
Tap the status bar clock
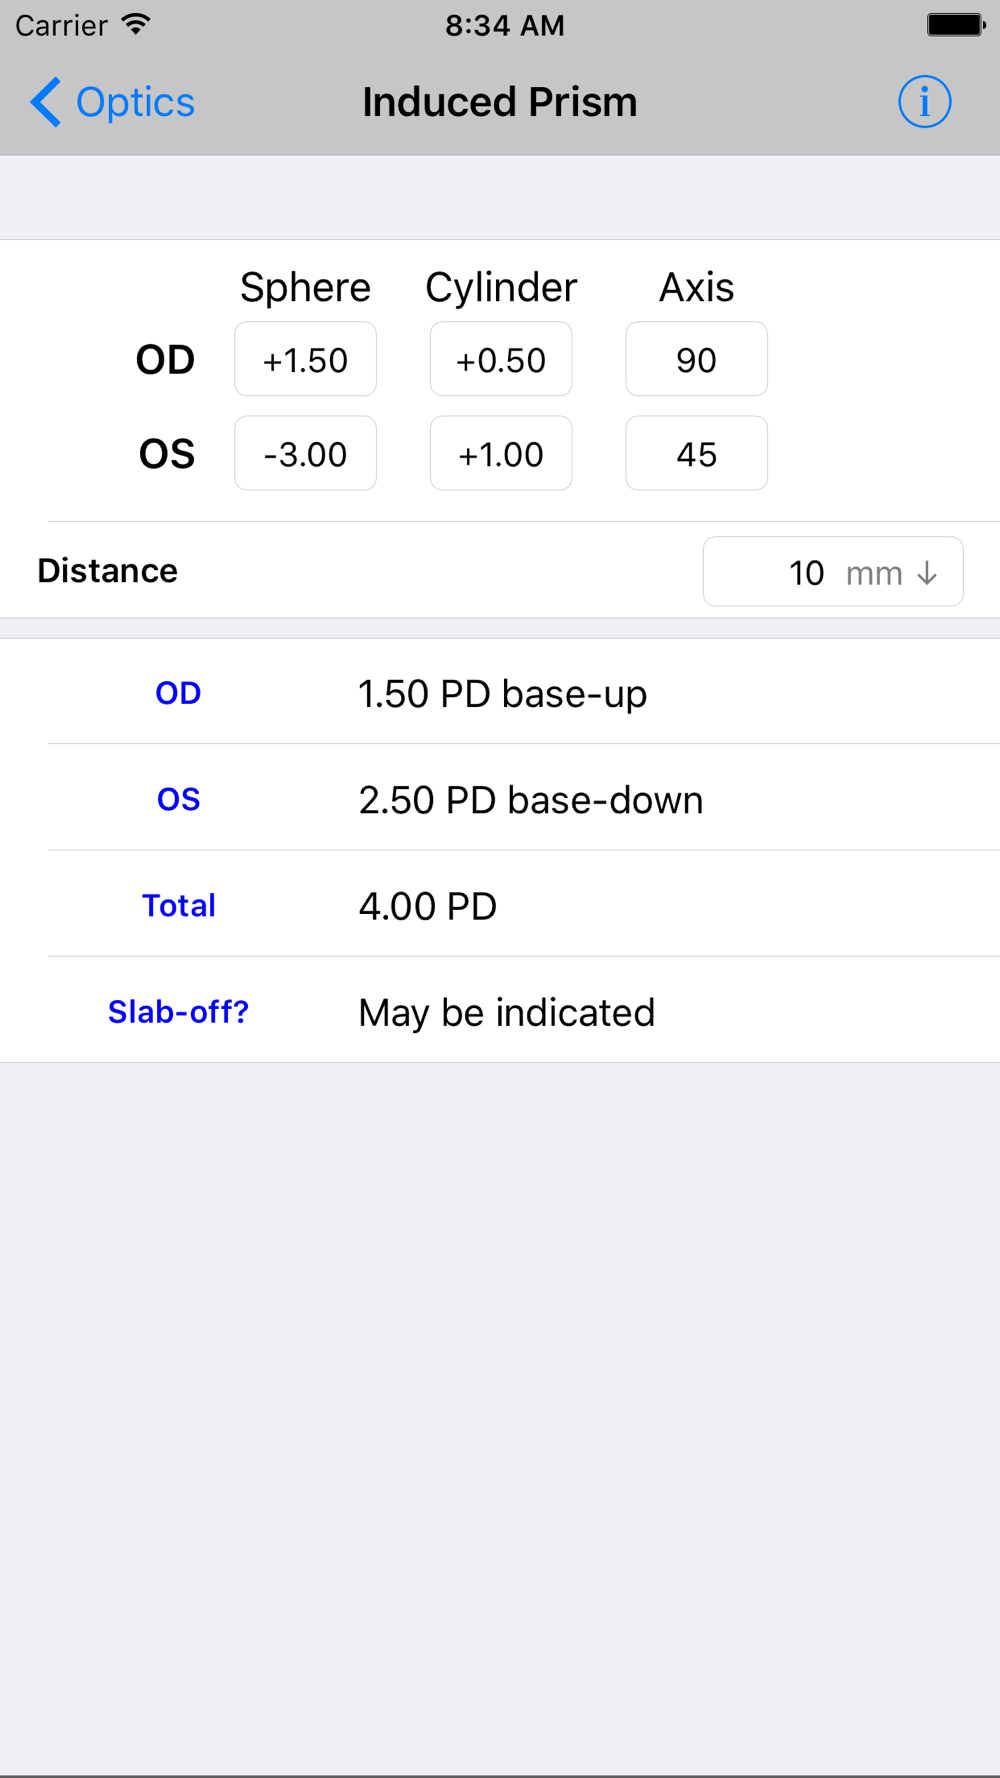(x=505, y=25)
